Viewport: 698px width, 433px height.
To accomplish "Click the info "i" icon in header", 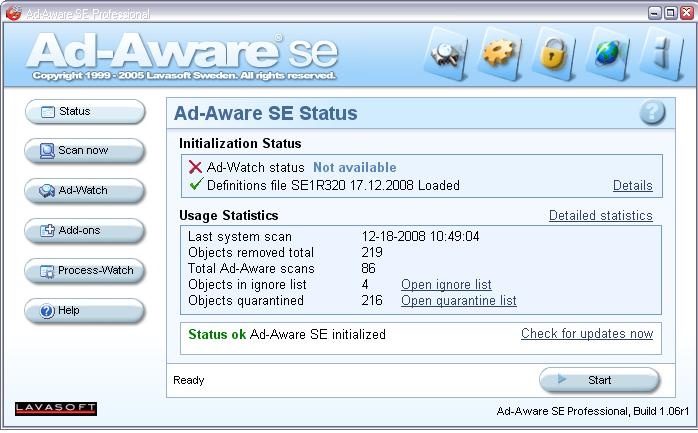I will 661,55.
